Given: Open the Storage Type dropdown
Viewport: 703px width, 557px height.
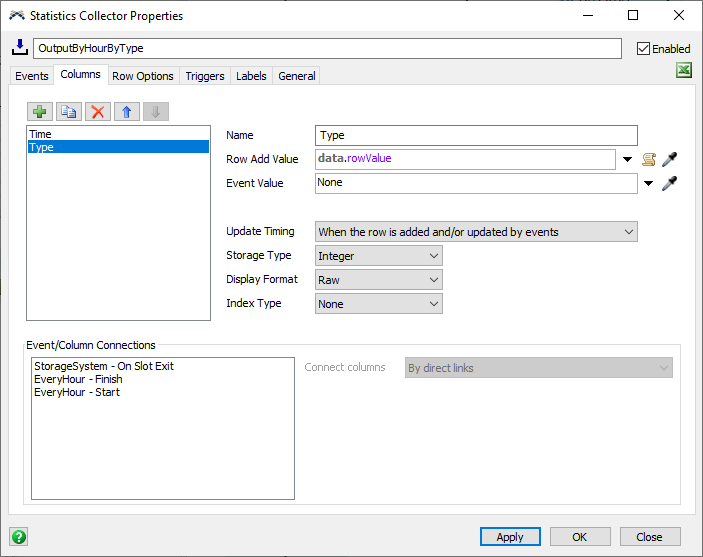Looking at the screenshot, I should [x=378, y=256].
